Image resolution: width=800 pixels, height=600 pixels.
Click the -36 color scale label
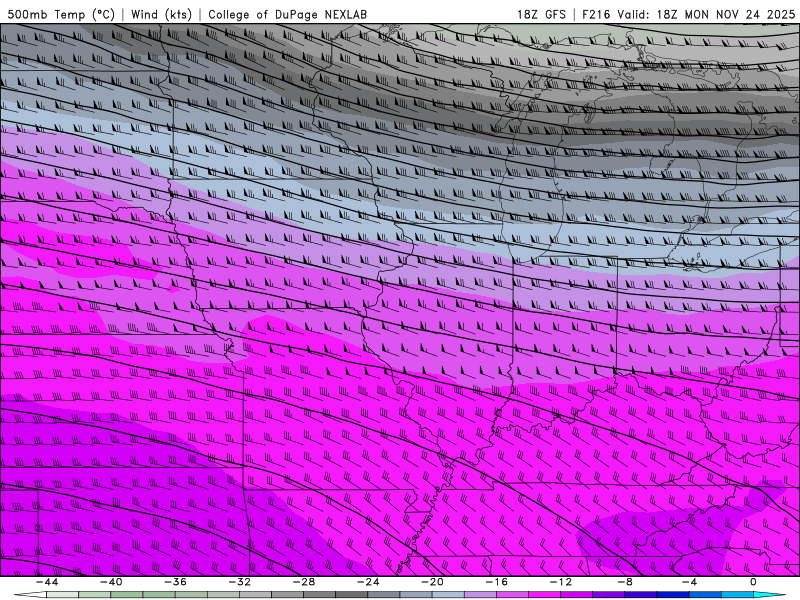176,582
